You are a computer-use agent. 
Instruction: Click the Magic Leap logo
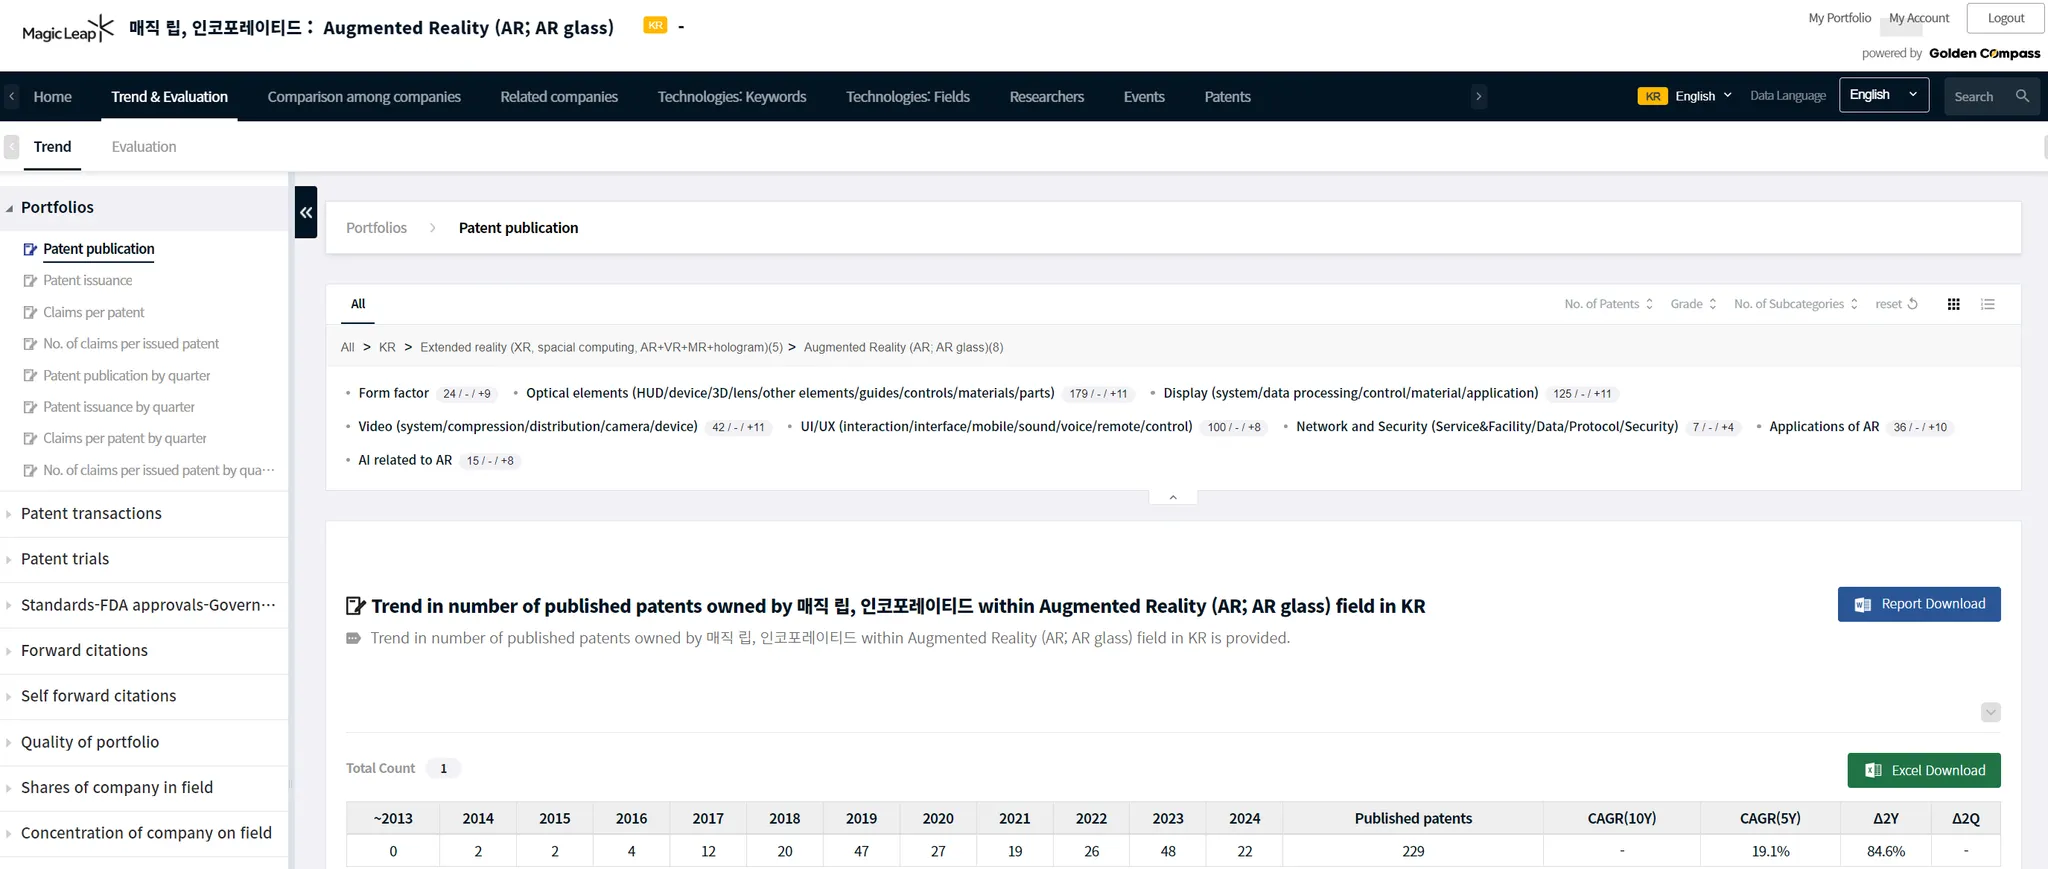68,29
